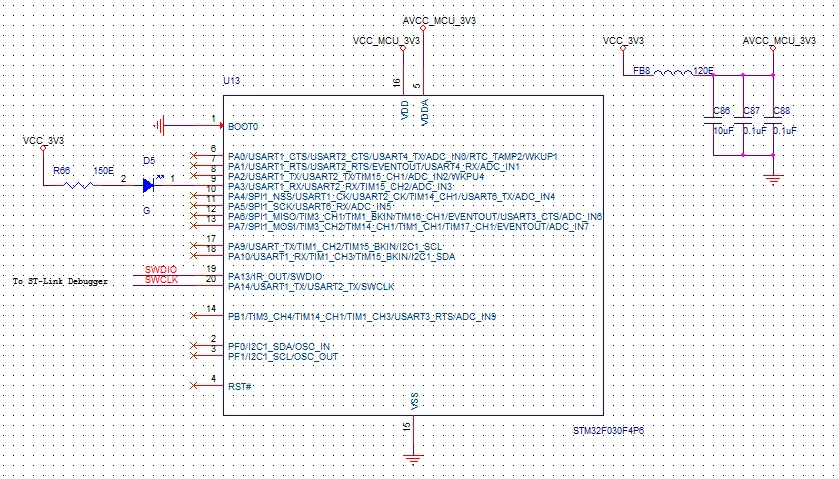
Task: Click the PB1/TIM3_CH4 pin name
Action: [x=362, y=316]
